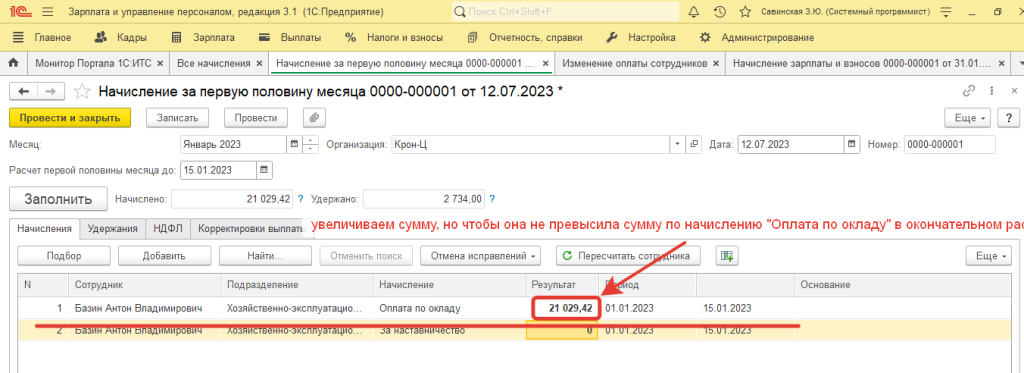Select the Корректировки выплаты tab

click(x=251, y=229)
